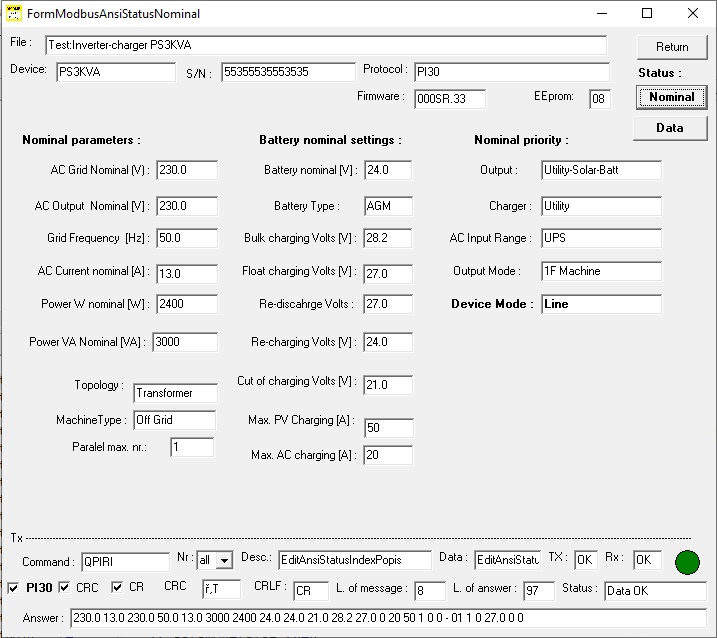Click the Max. AC charging field
717x638 pixels.
[x=388, y=455]
